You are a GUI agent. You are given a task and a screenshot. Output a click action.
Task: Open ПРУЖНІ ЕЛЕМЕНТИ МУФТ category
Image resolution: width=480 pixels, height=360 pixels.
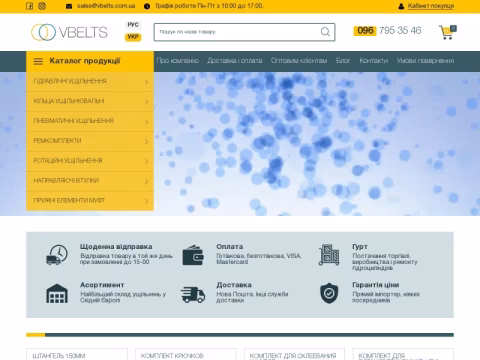(90, 201)
